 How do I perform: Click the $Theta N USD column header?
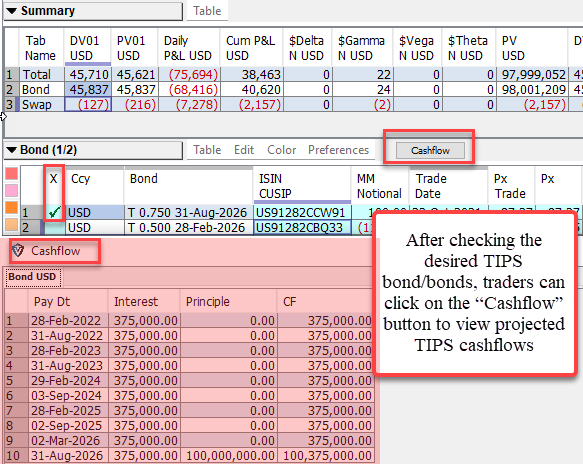click(x=468, y=48)
